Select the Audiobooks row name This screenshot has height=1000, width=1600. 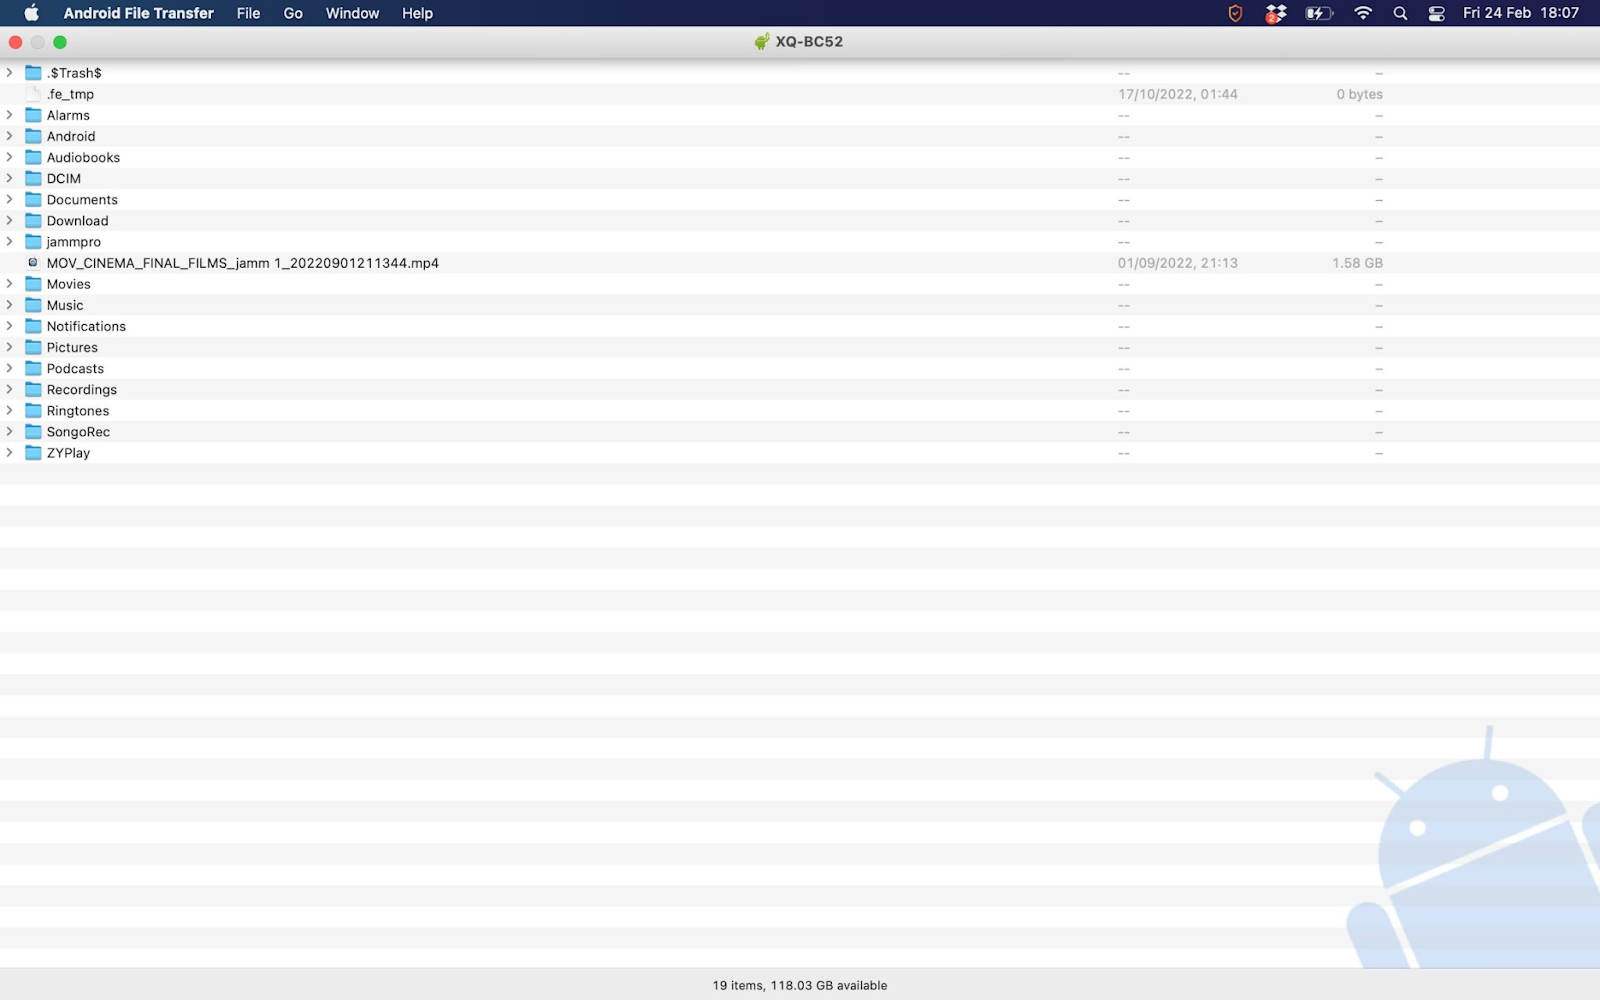(83, 157)
